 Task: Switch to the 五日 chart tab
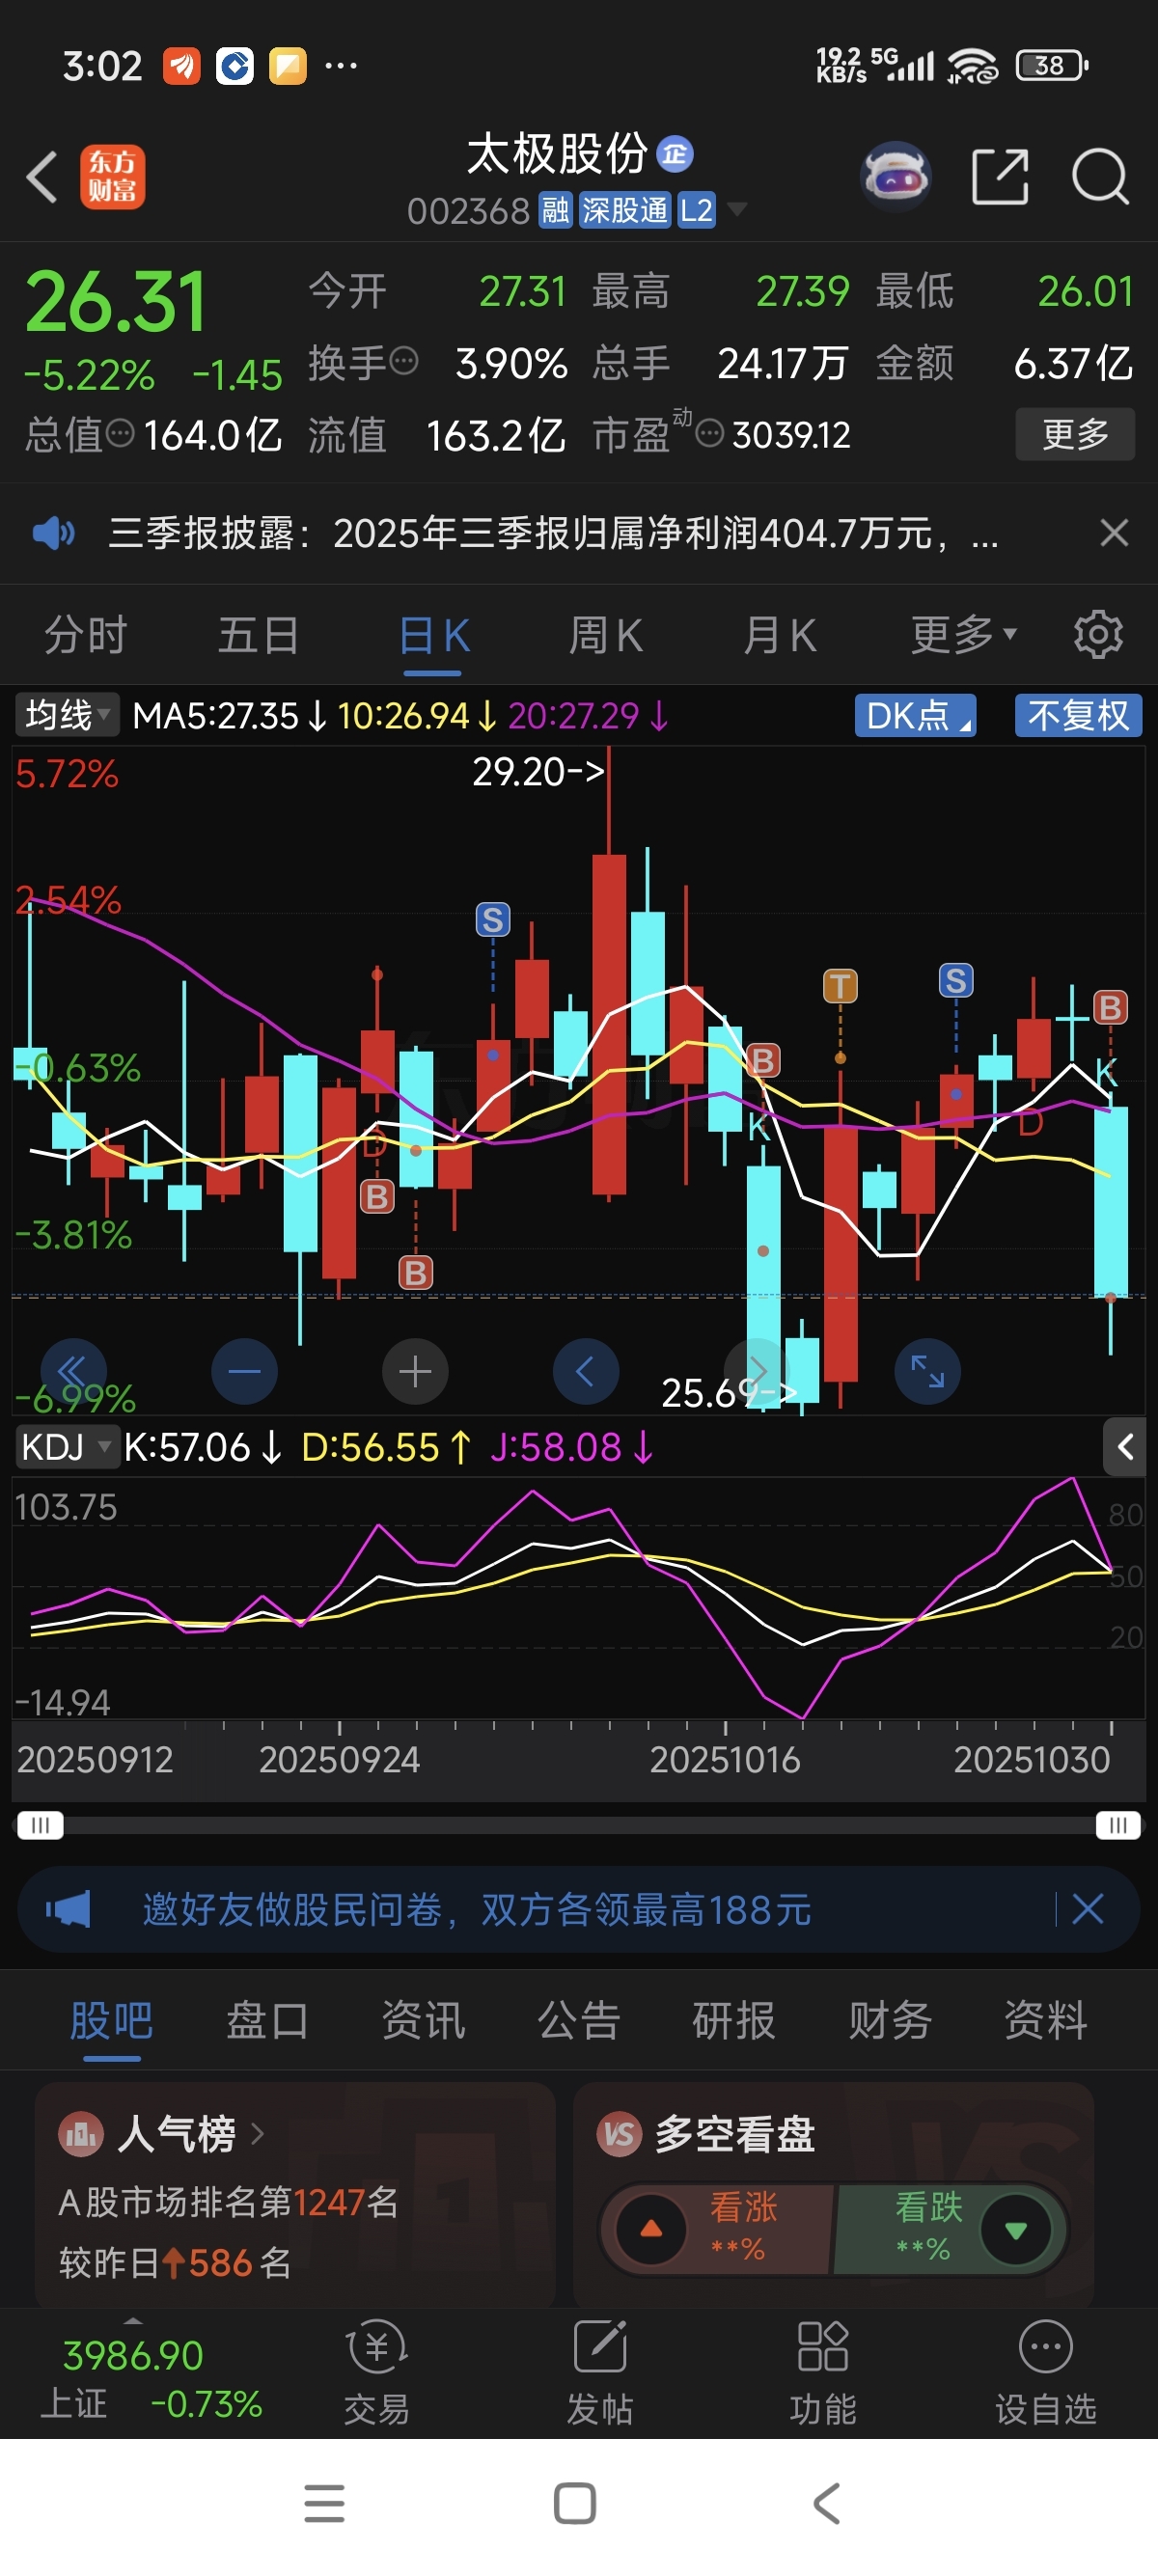point(259,635)
